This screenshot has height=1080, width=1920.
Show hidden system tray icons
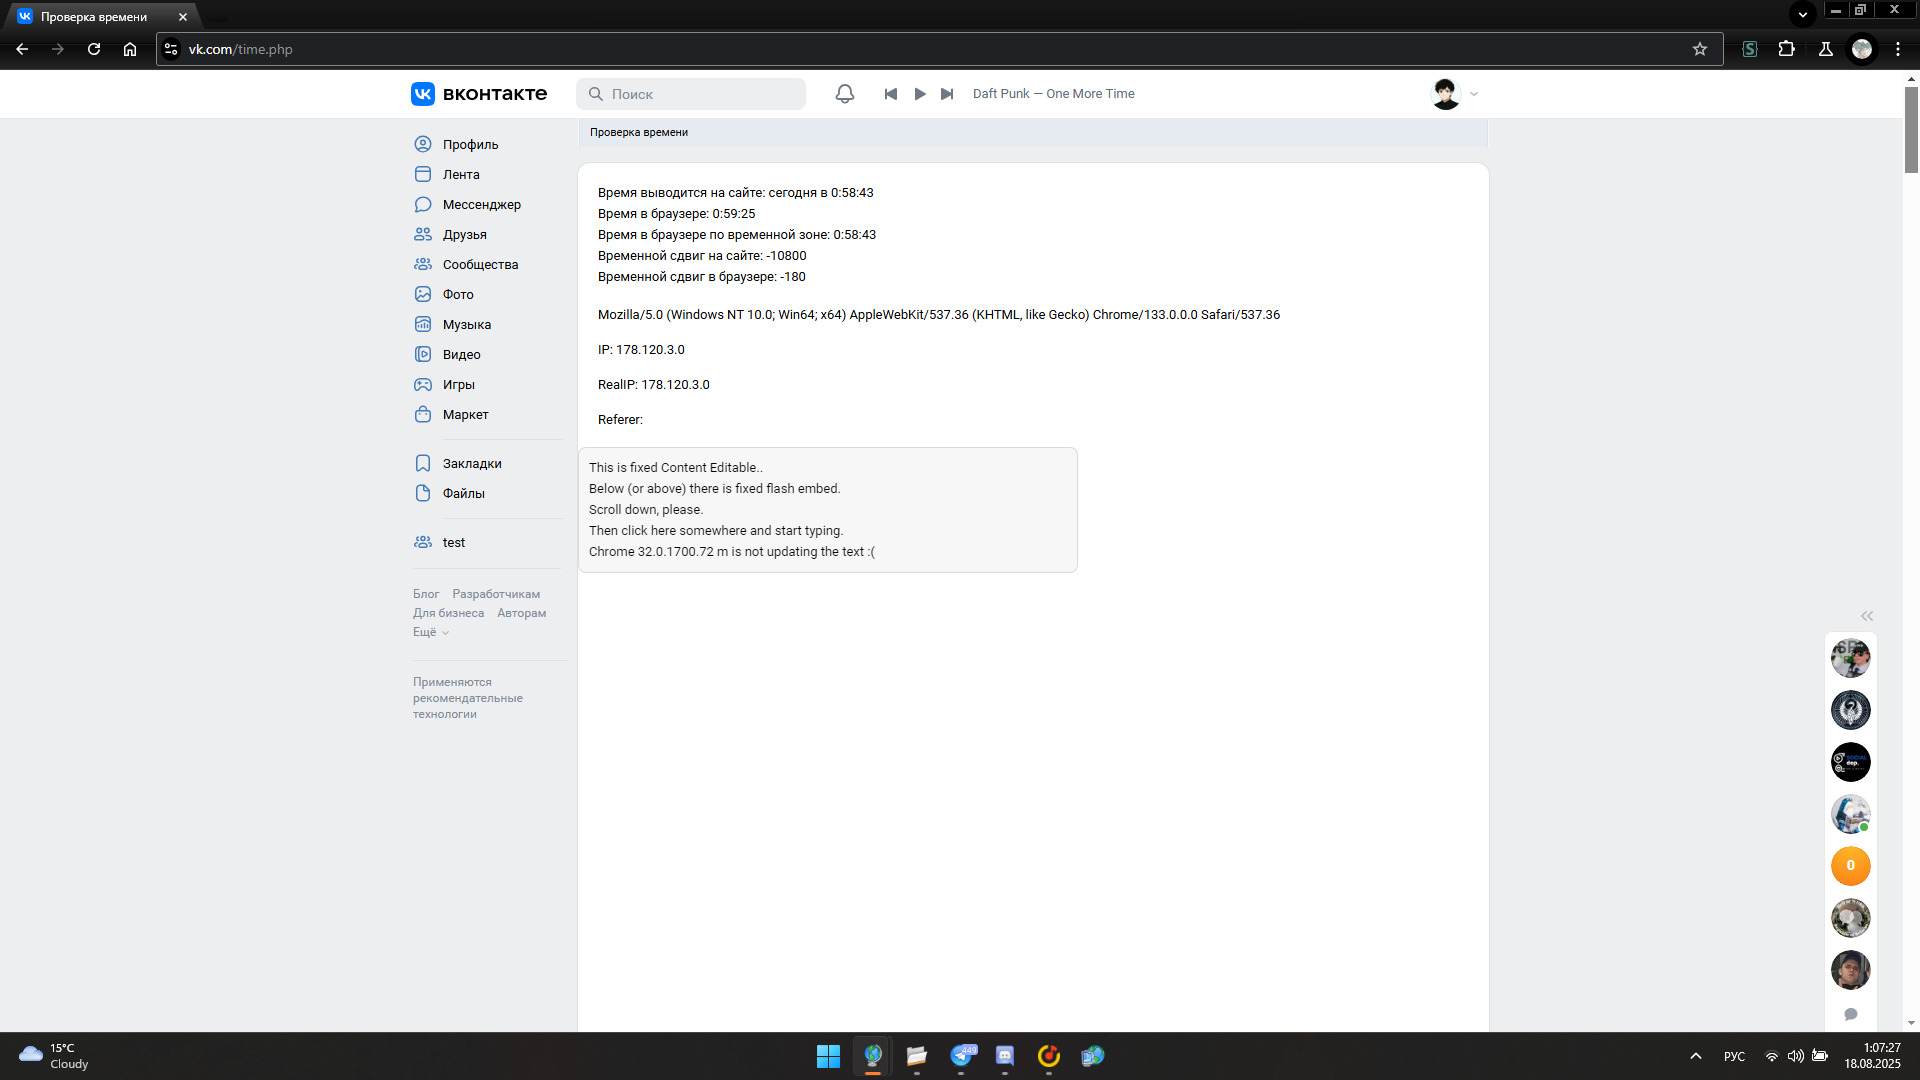(x=1696, y=1056)
